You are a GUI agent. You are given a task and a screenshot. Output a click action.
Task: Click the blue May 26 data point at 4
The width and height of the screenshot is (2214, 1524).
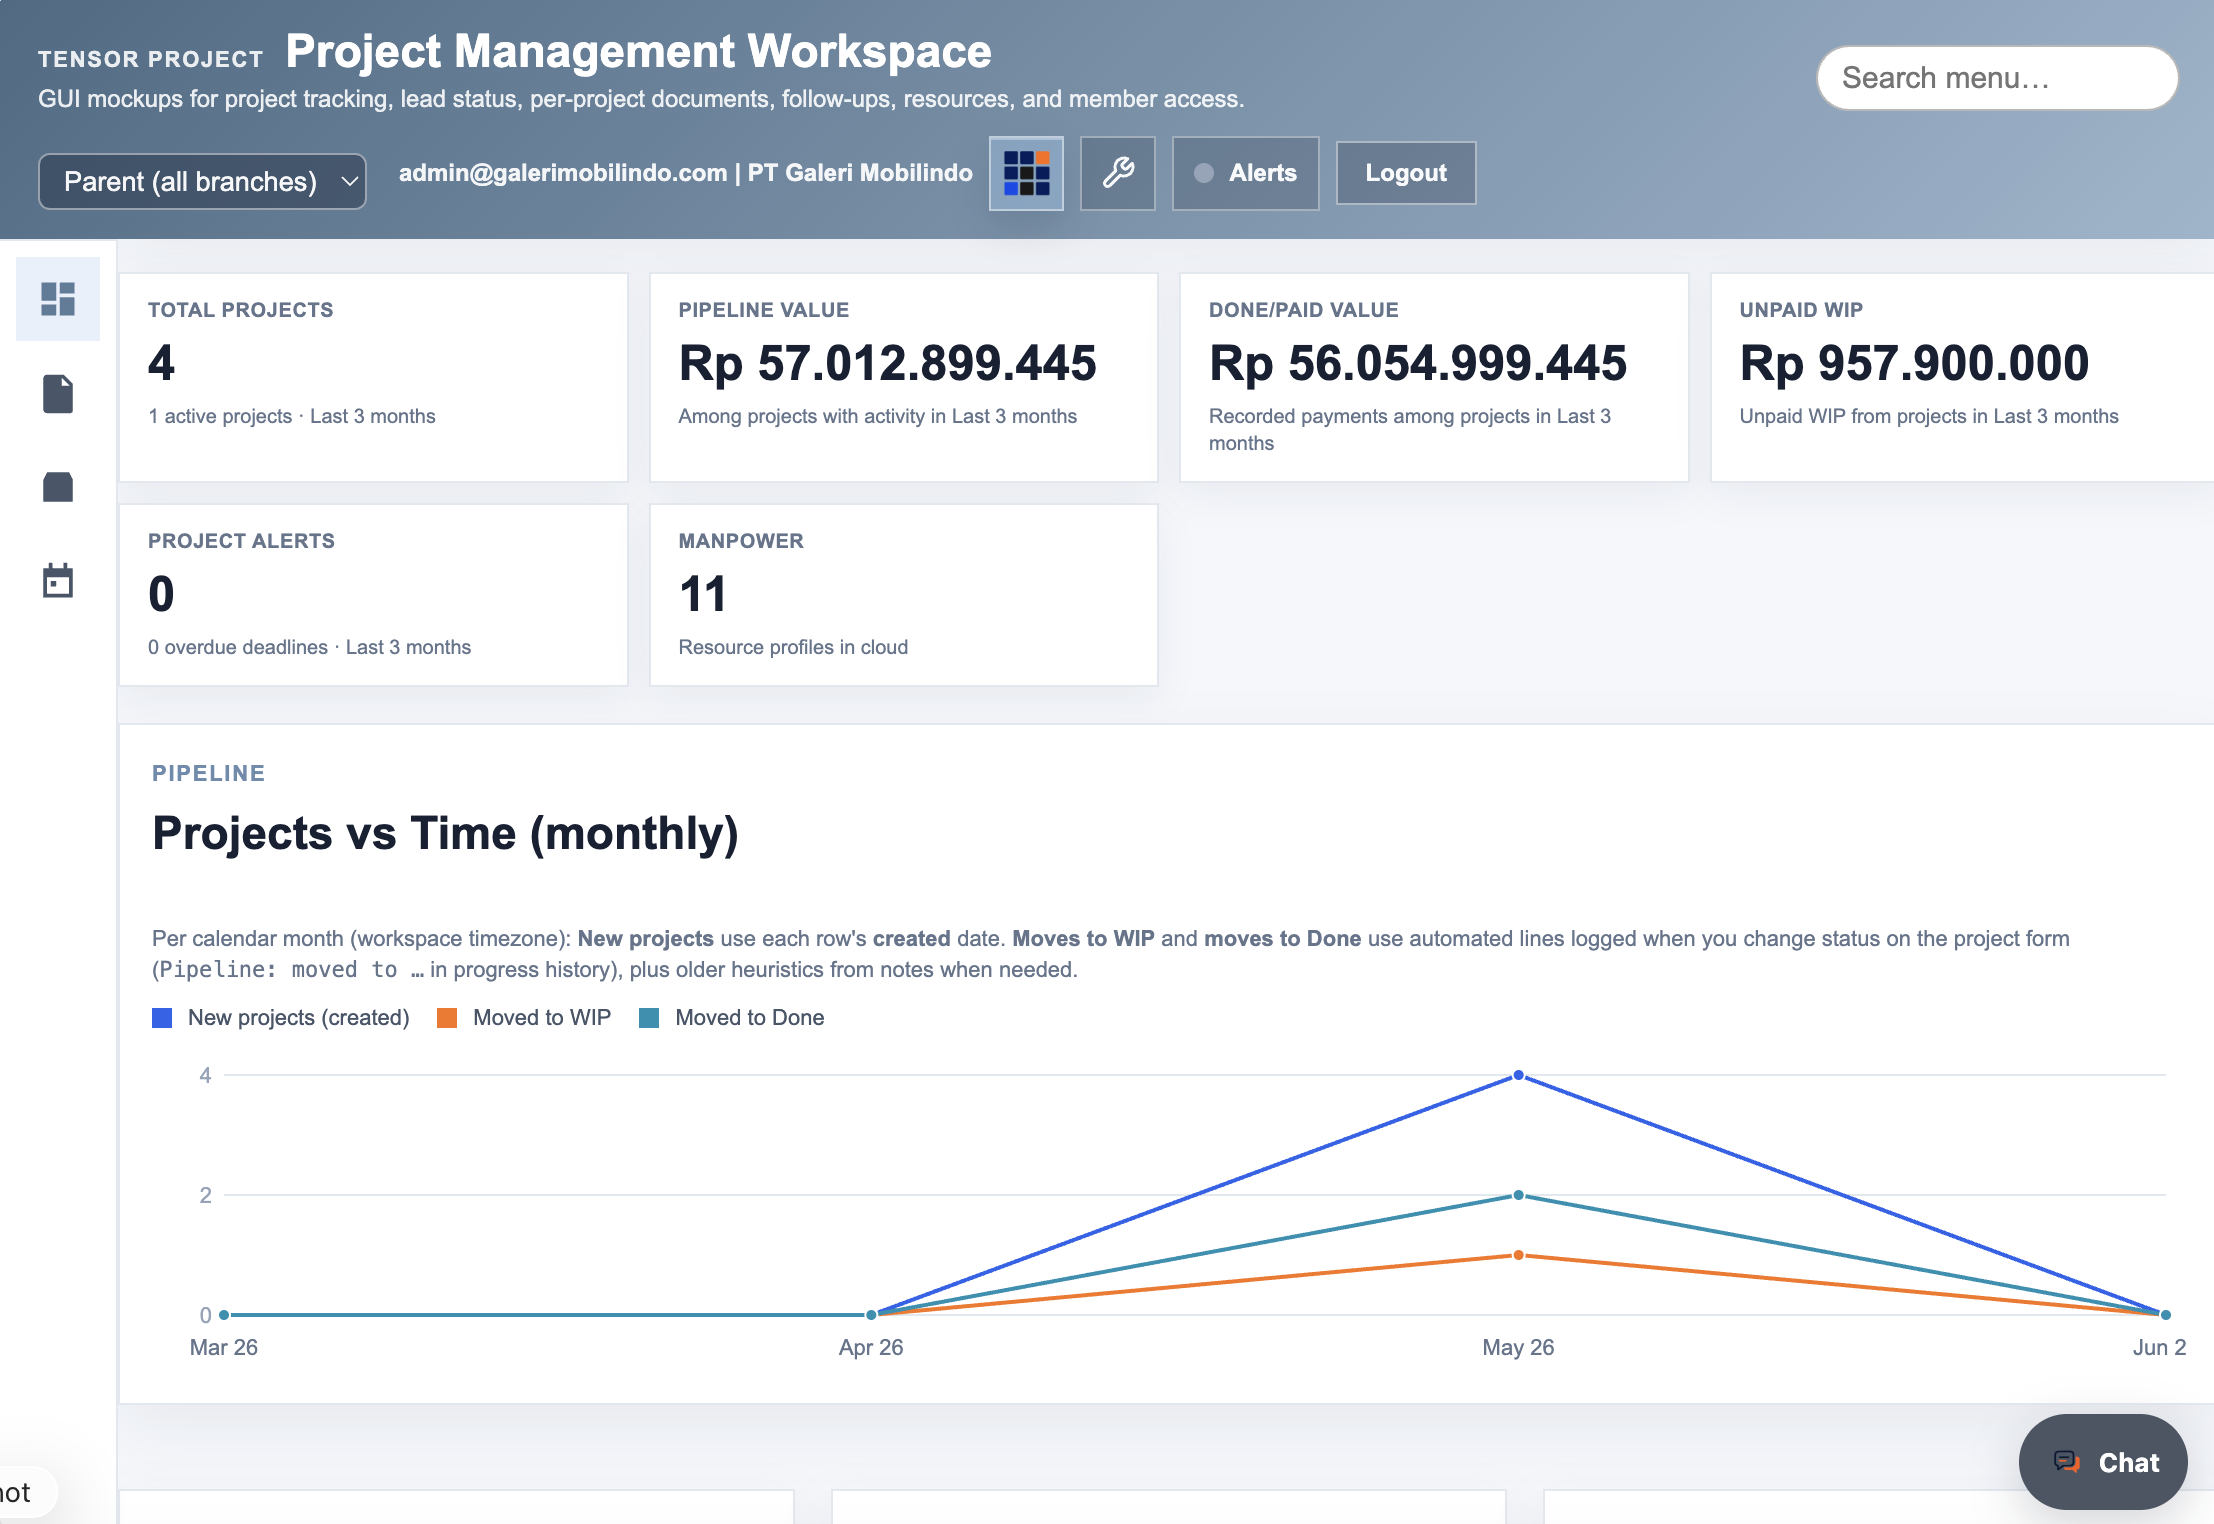point(1518,1075)
